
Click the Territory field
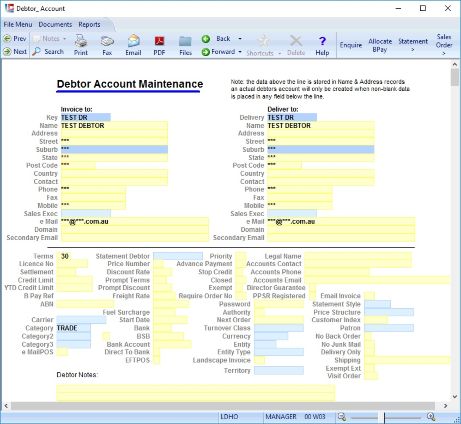click(279, 370)
